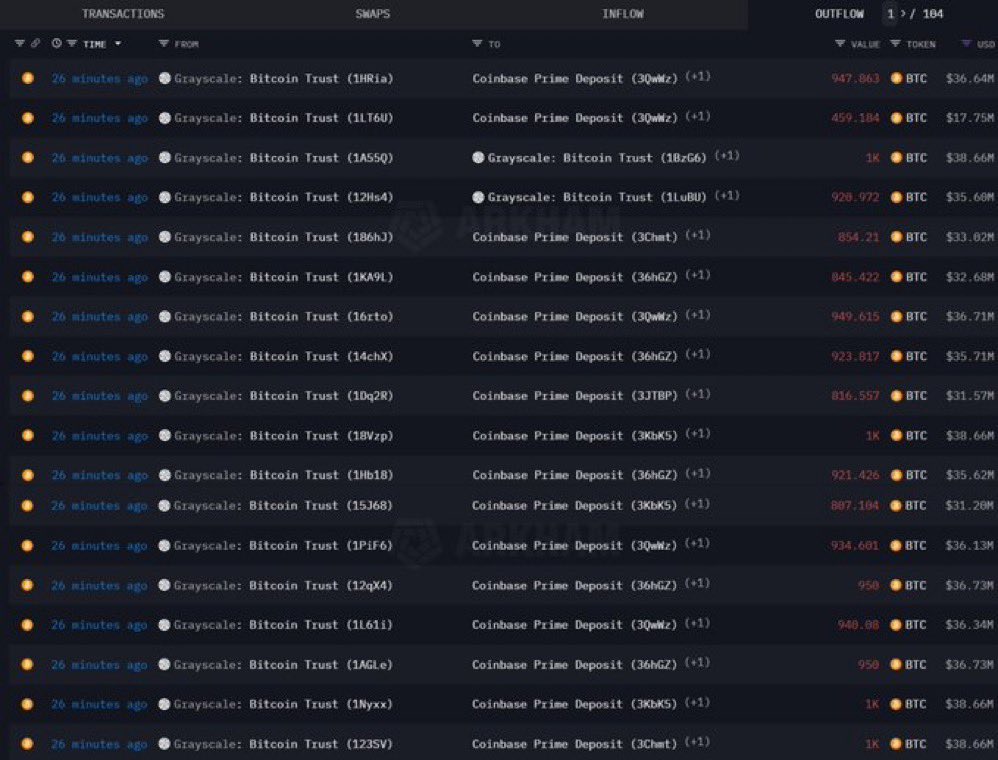Open Grayscale: Bitcoin Trust (1LT6U) sender
The image size is (998, 760).
(284, 118)
